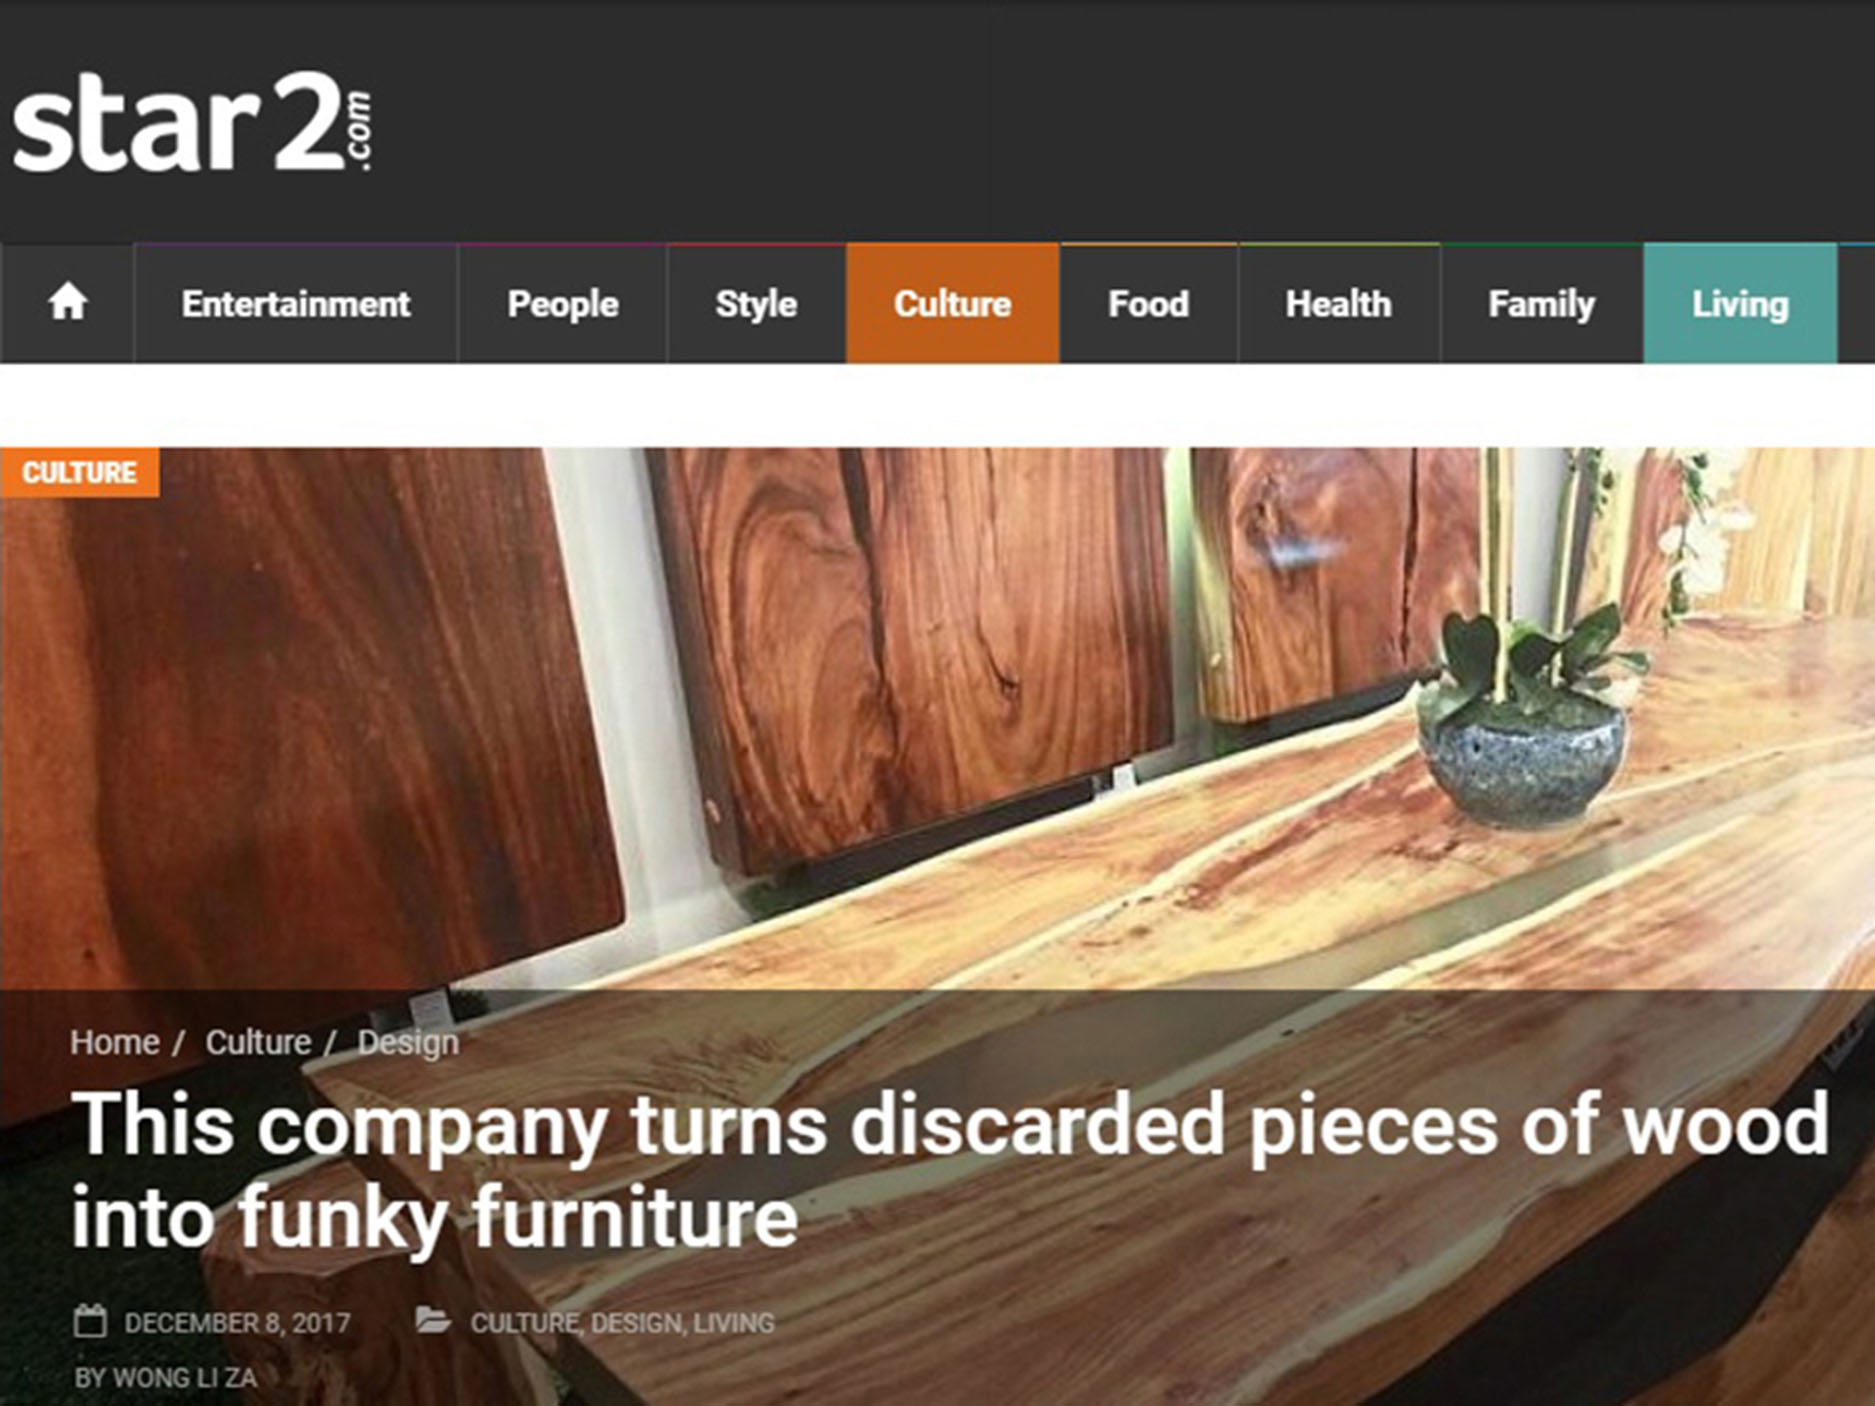Click the DESIGN category tag link

[636, 1323]
